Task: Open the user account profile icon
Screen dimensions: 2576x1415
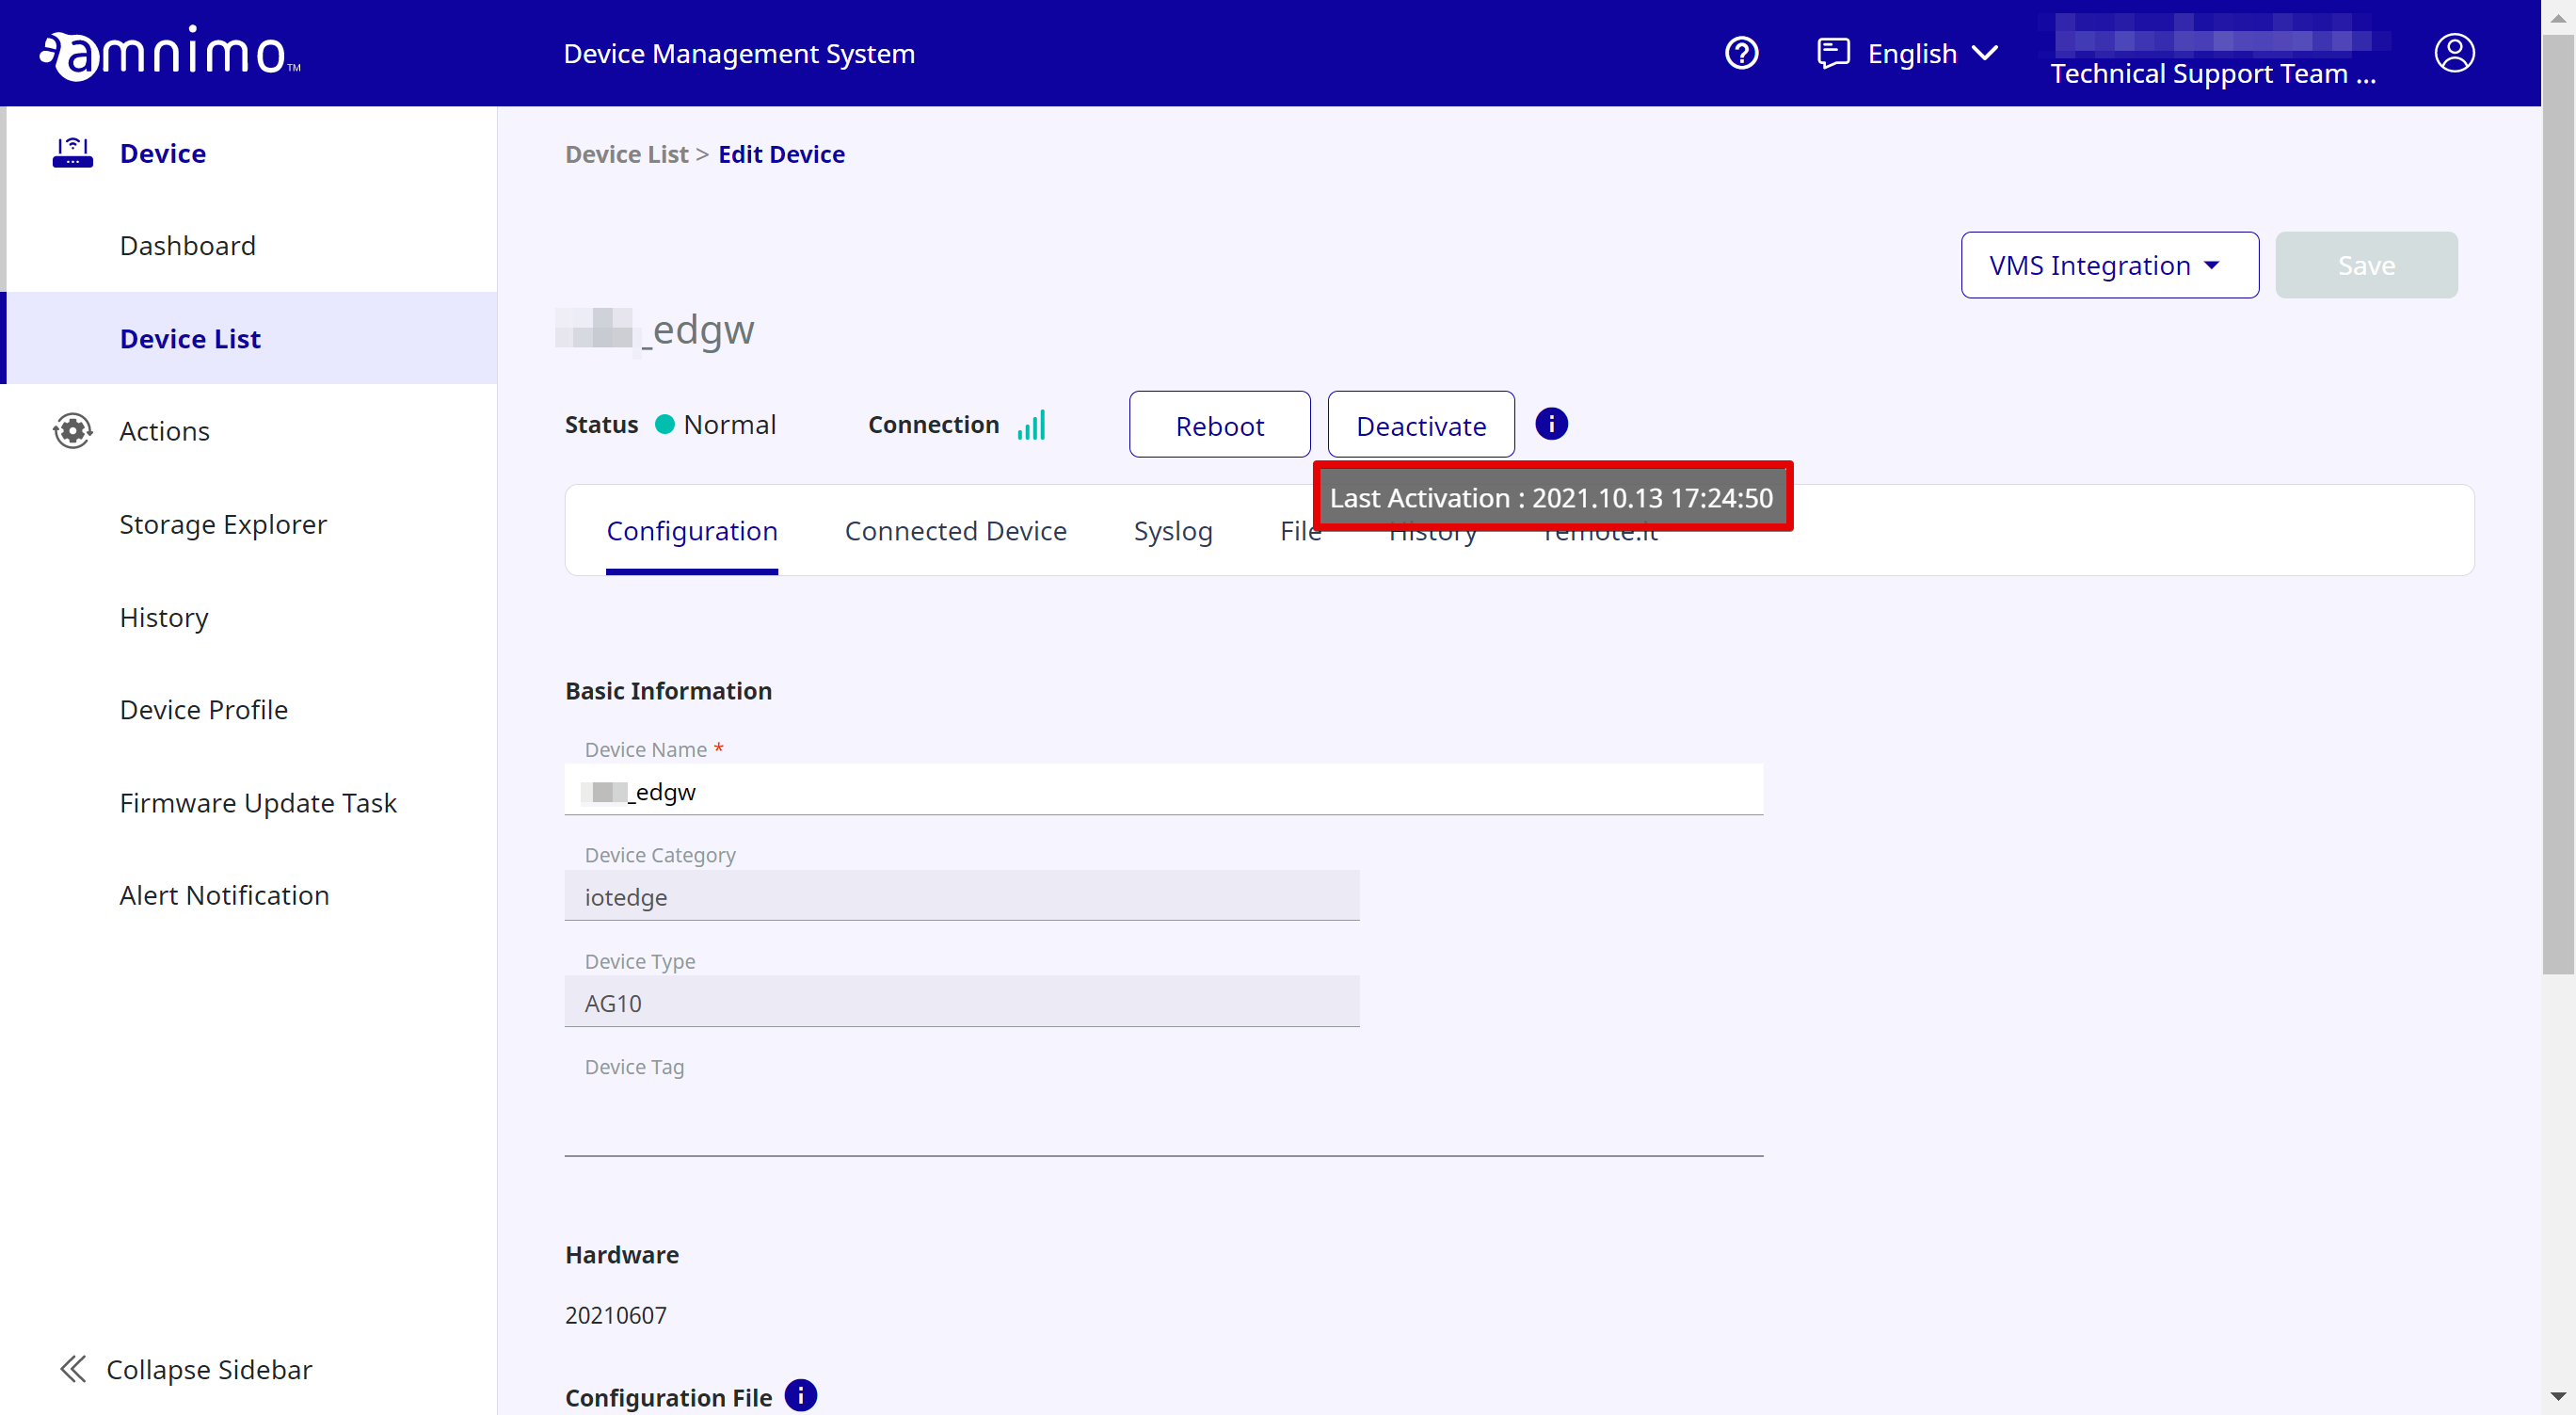Action: click(2453, 53)
